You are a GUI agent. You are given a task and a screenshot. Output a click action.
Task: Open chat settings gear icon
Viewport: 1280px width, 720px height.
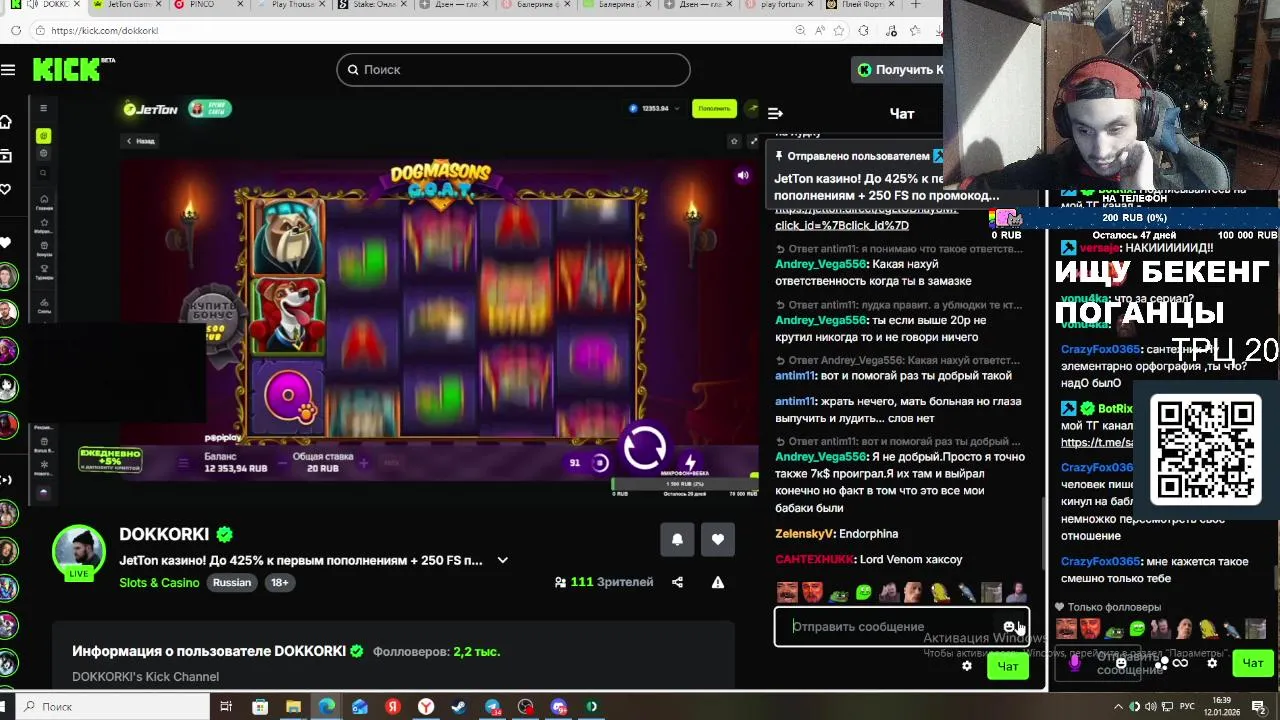tap(966, 666)
